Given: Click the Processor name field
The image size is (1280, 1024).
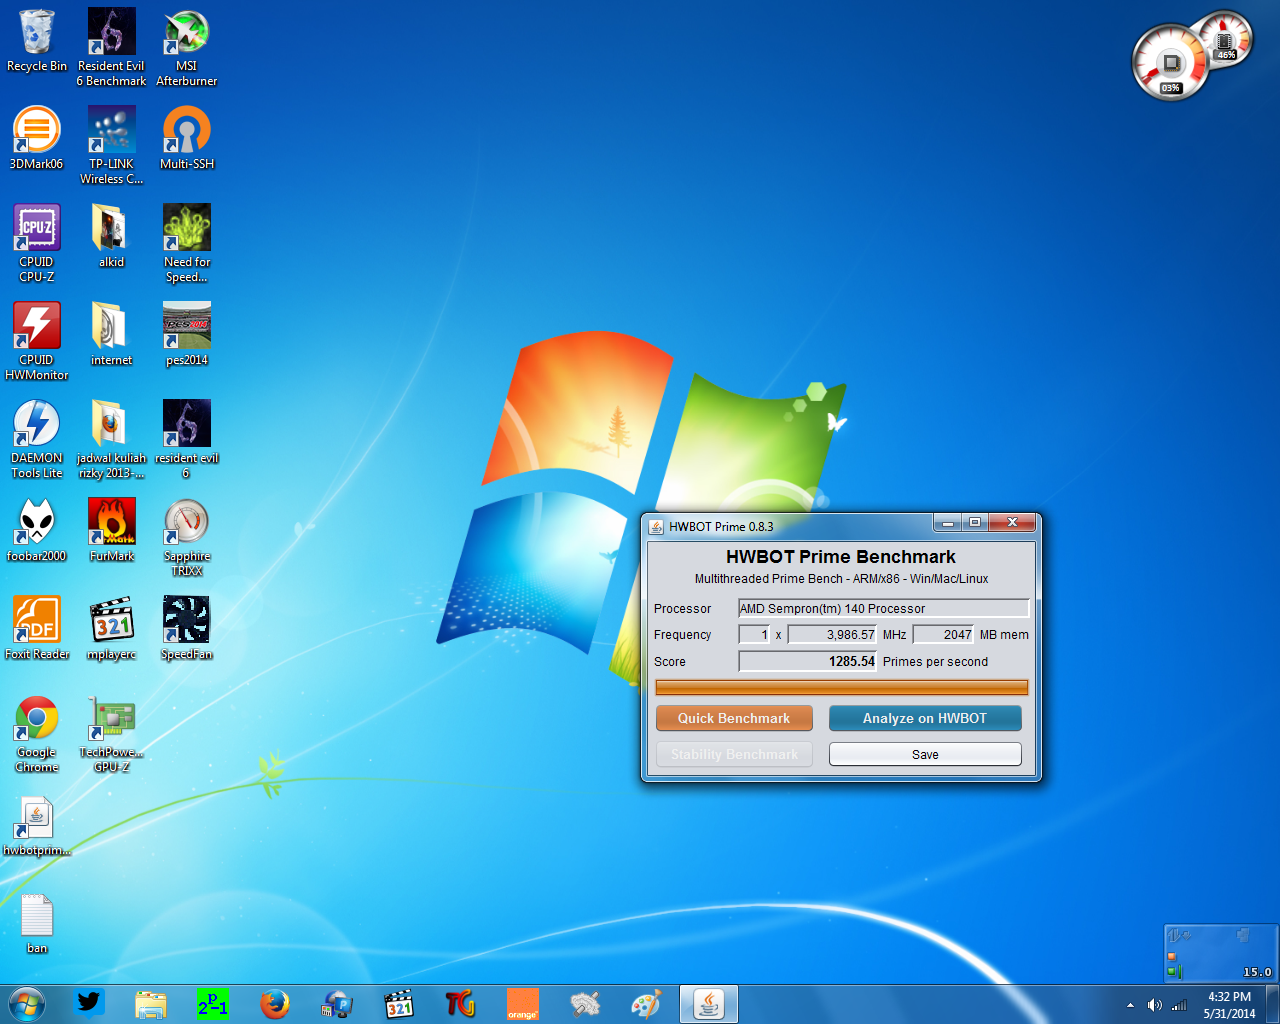Looking at the screenshot, I should (883, 608).
